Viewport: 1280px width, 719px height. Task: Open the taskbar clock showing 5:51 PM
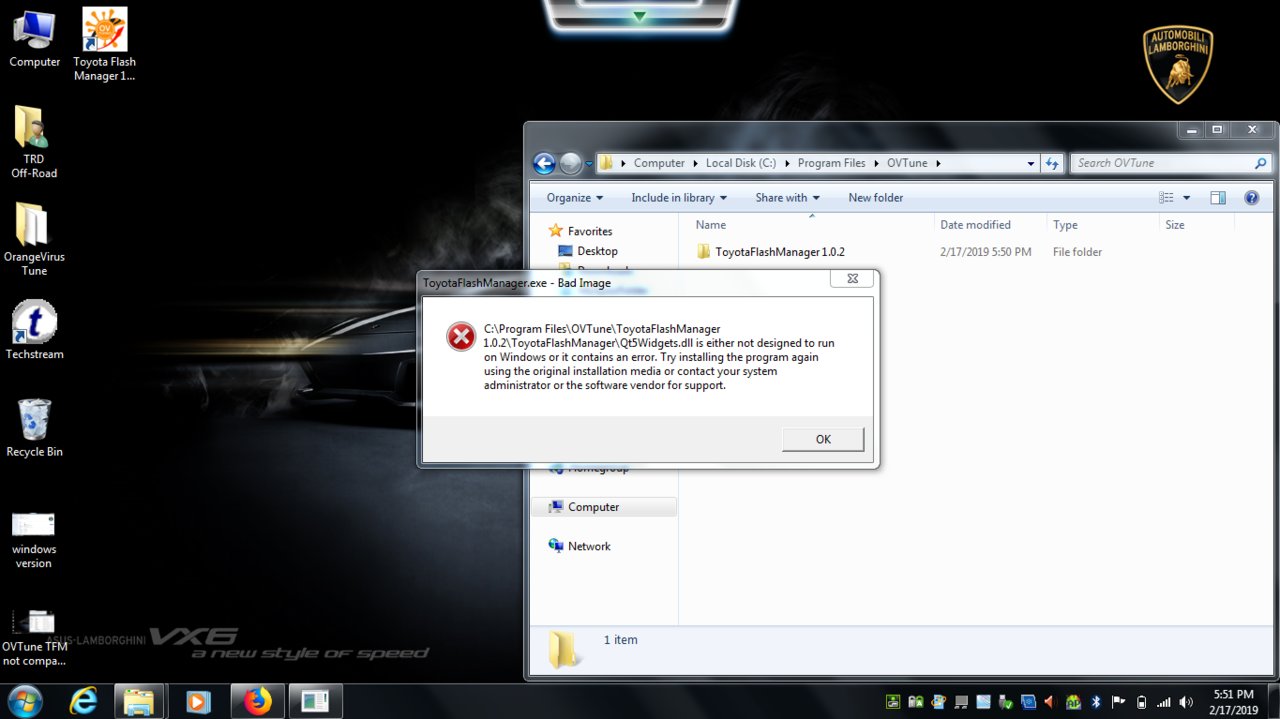pos(1232,702)
